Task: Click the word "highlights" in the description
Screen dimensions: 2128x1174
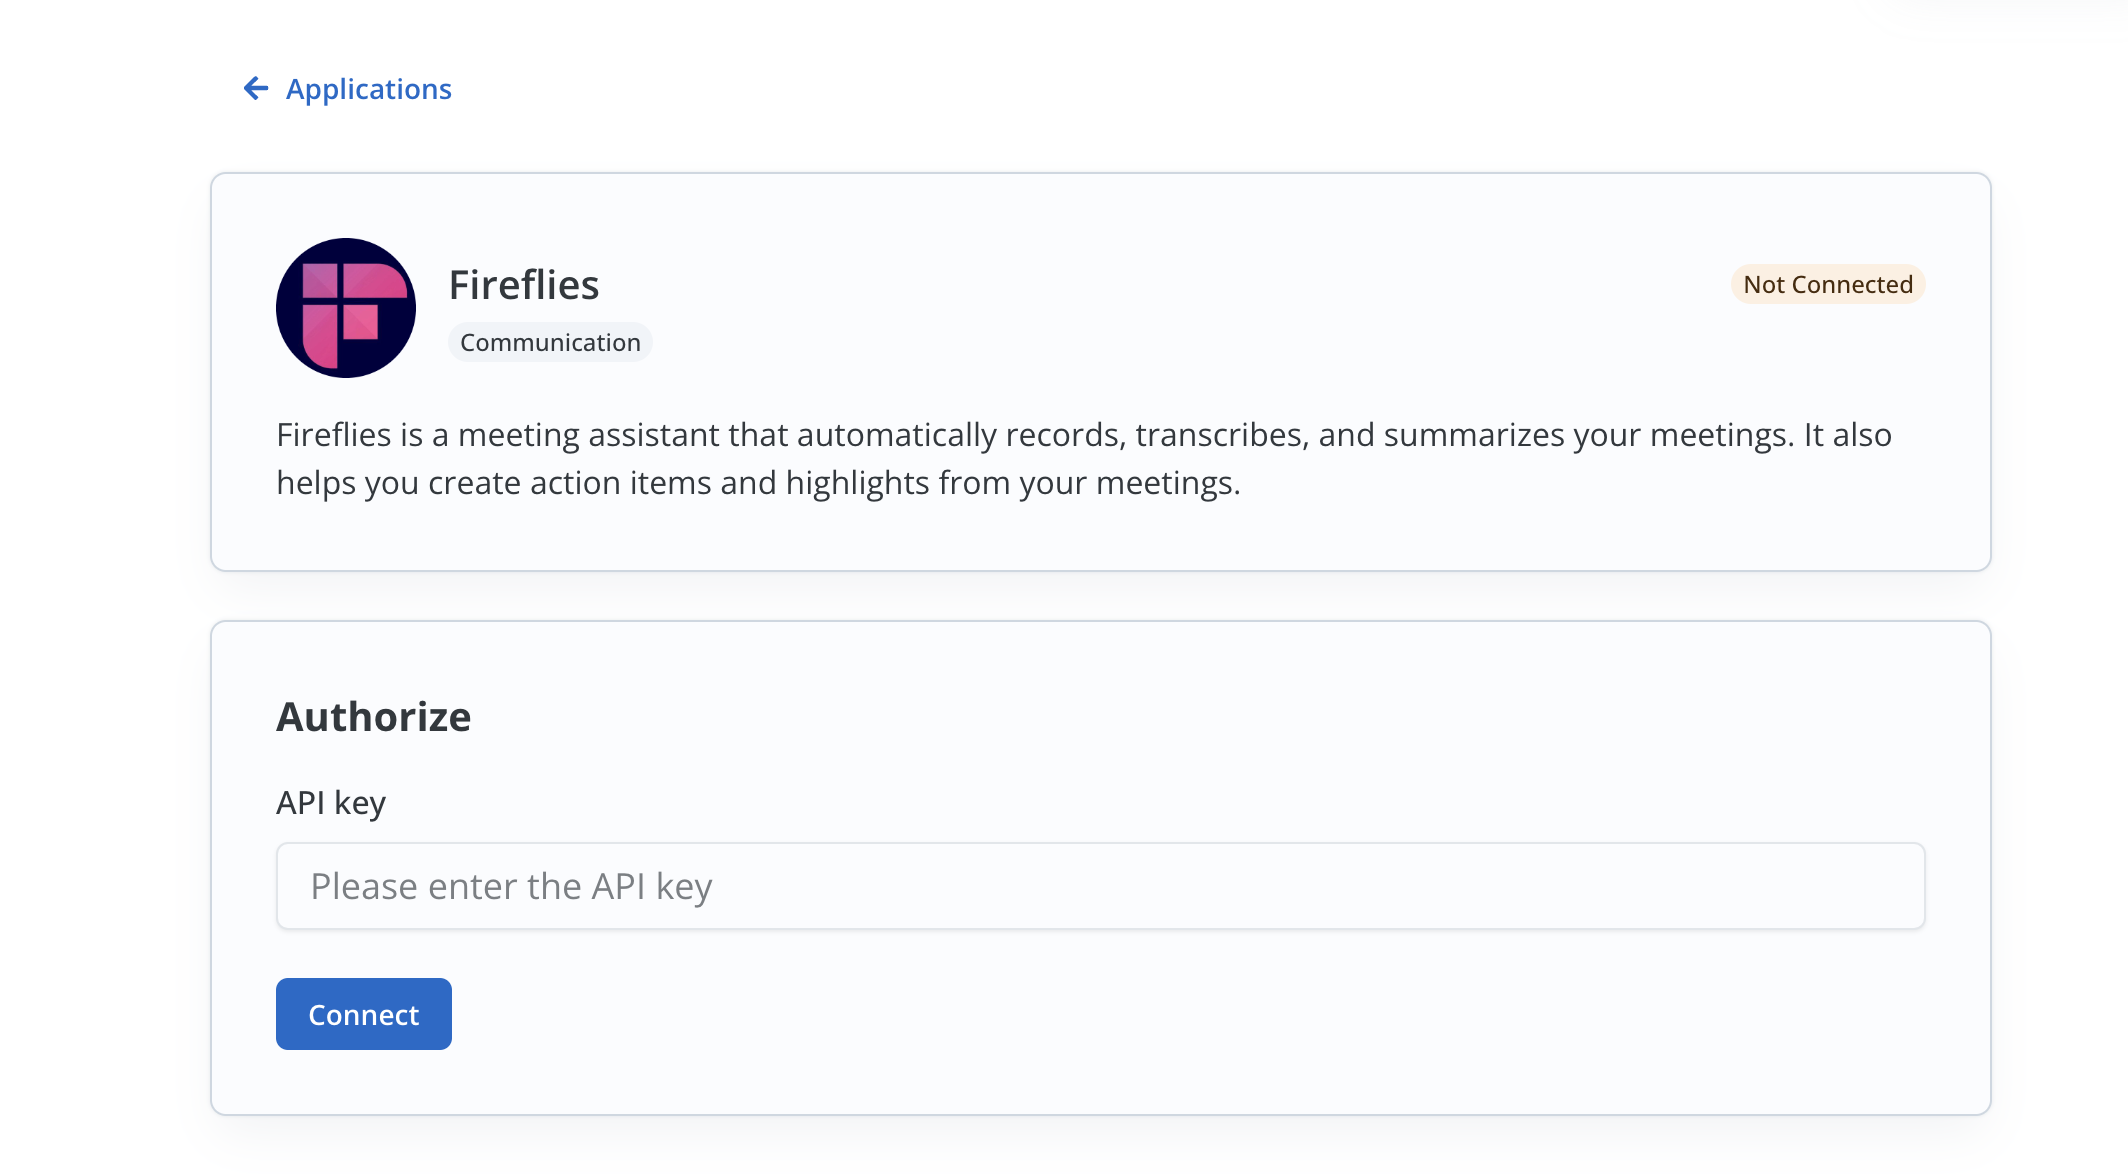Action: [x=857, y=483]
